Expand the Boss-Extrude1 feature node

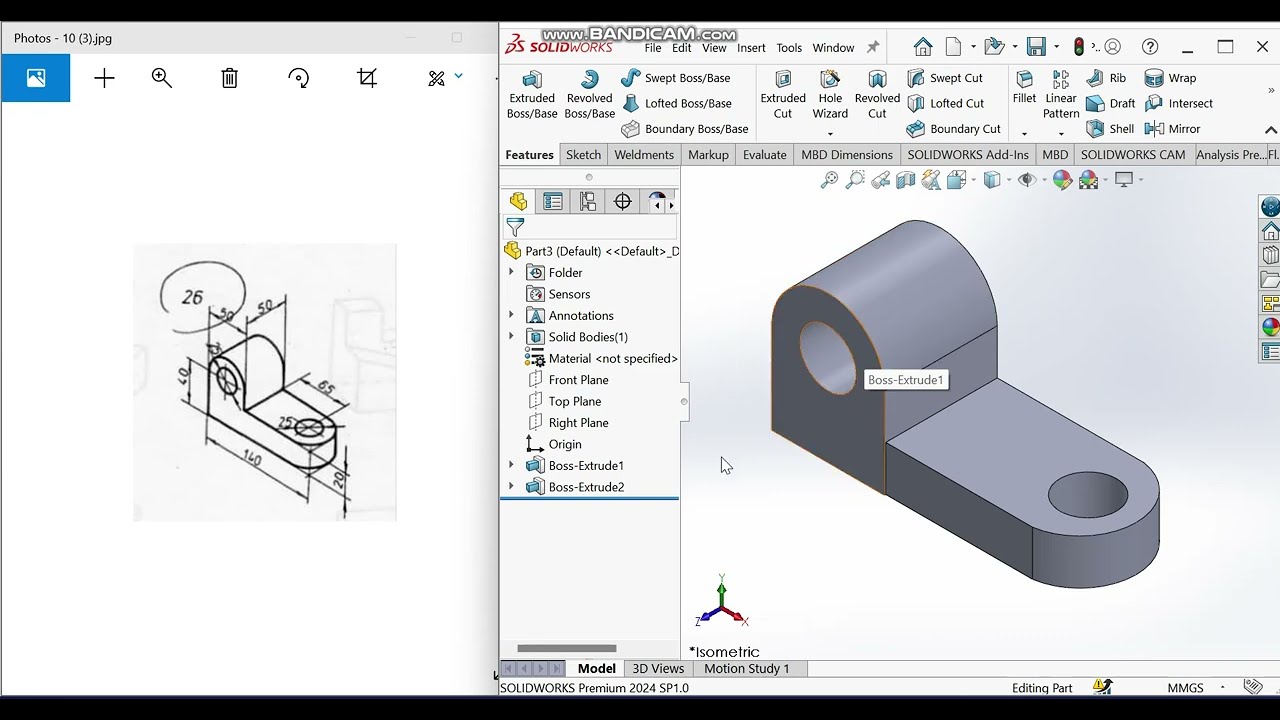(511, 465)
